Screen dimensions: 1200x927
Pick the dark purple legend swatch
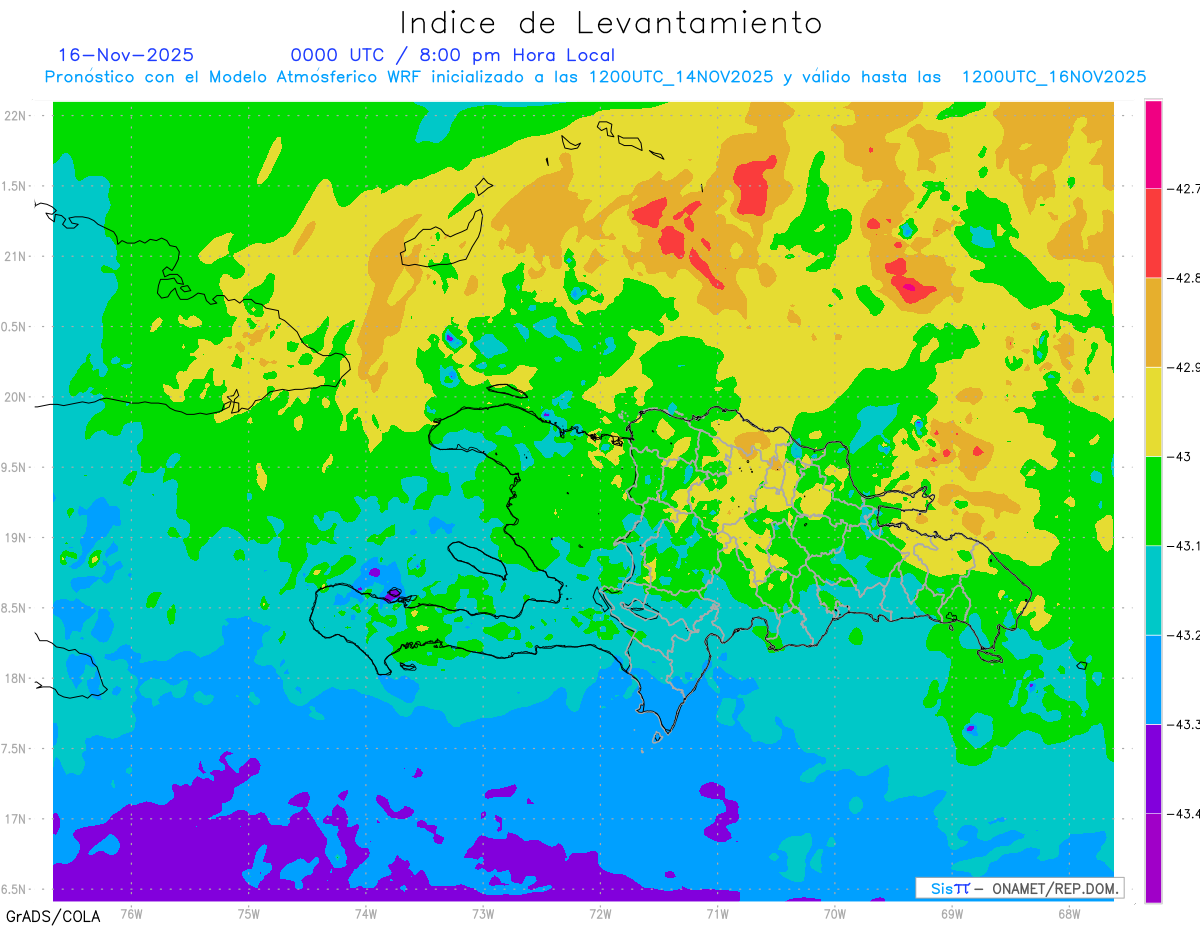(x=1153, y=768)
